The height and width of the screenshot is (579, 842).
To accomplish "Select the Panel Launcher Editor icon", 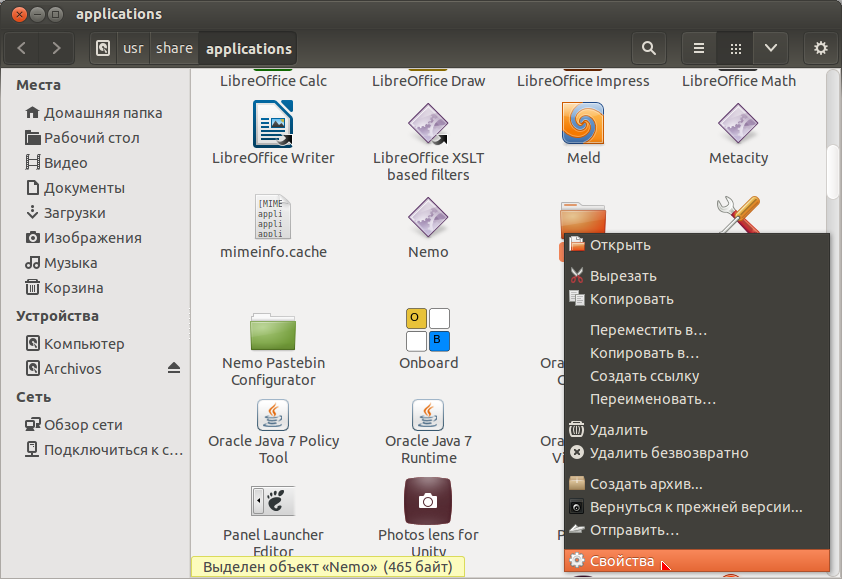I will pyautogui.click(x=273, y=501).
